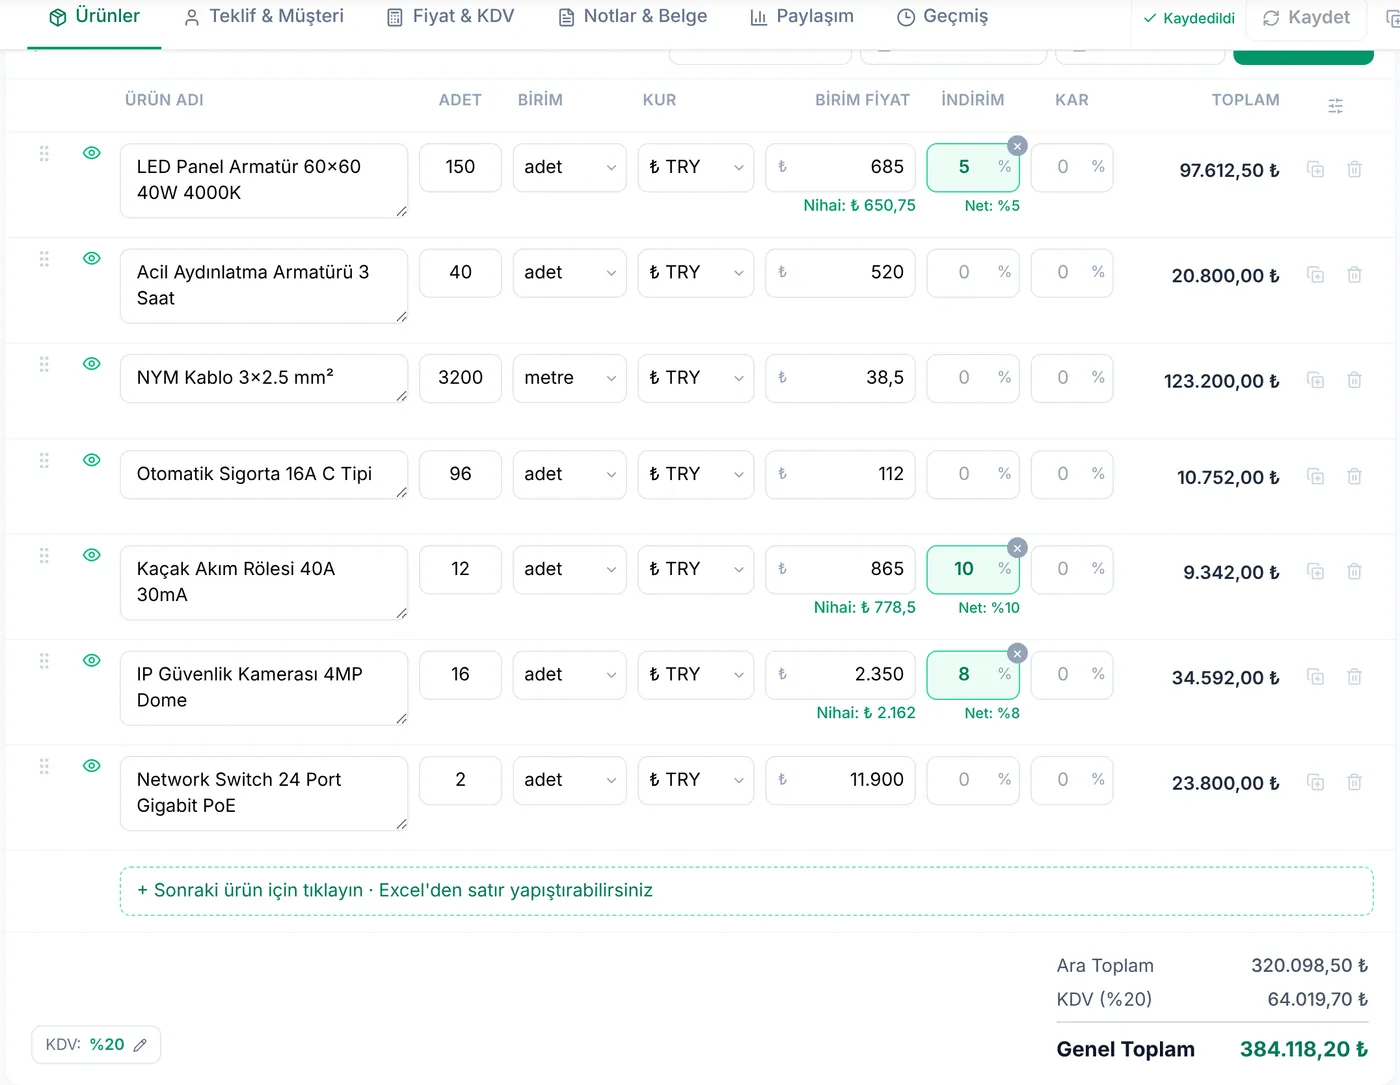Click the Kaydet button
1400x1085 pixels.
(x=1307, y=18)
